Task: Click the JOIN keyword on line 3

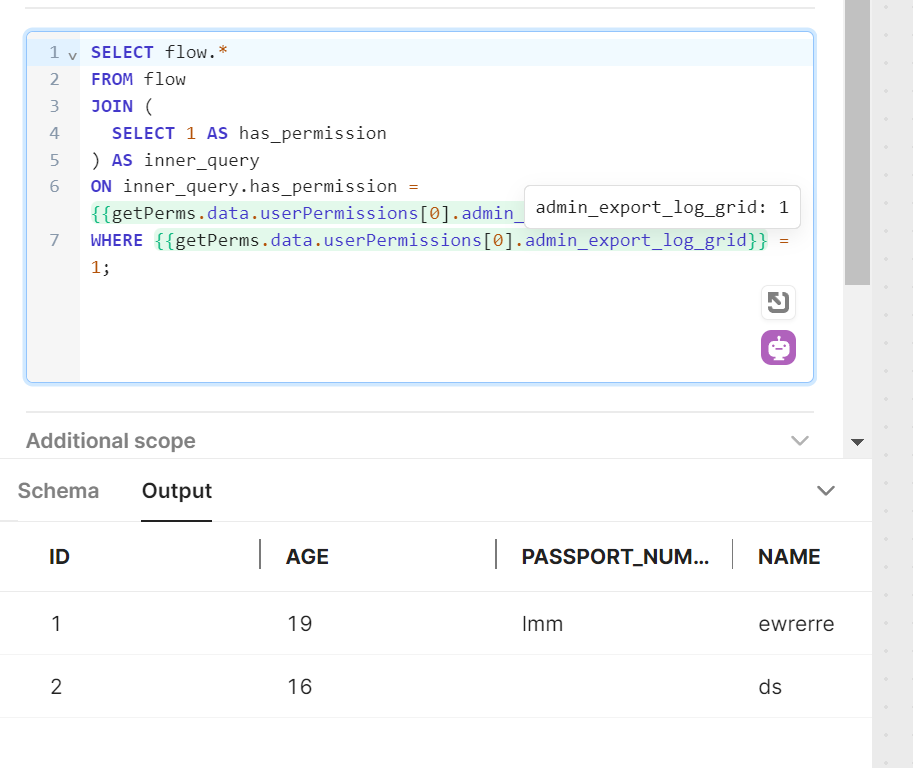Action: tap(112, 107)
